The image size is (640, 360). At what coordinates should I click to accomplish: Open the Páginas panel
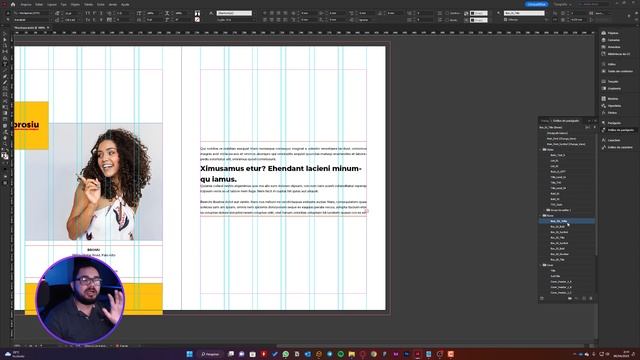[613, 33]
